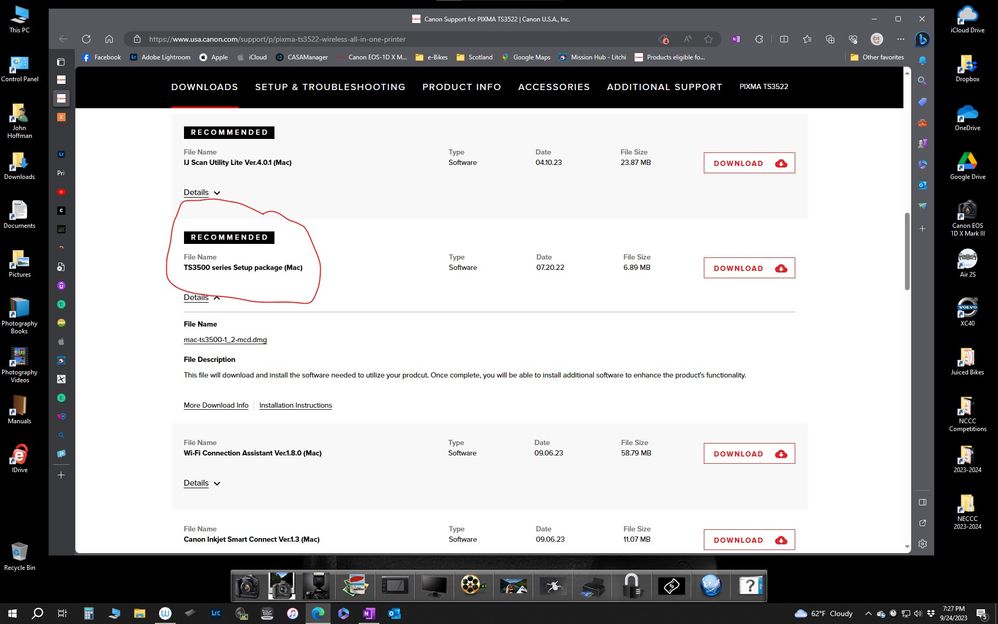Expand Details under Wi-Fi Connection Assistant
998x624 pixels.
[x=201, y=483]
